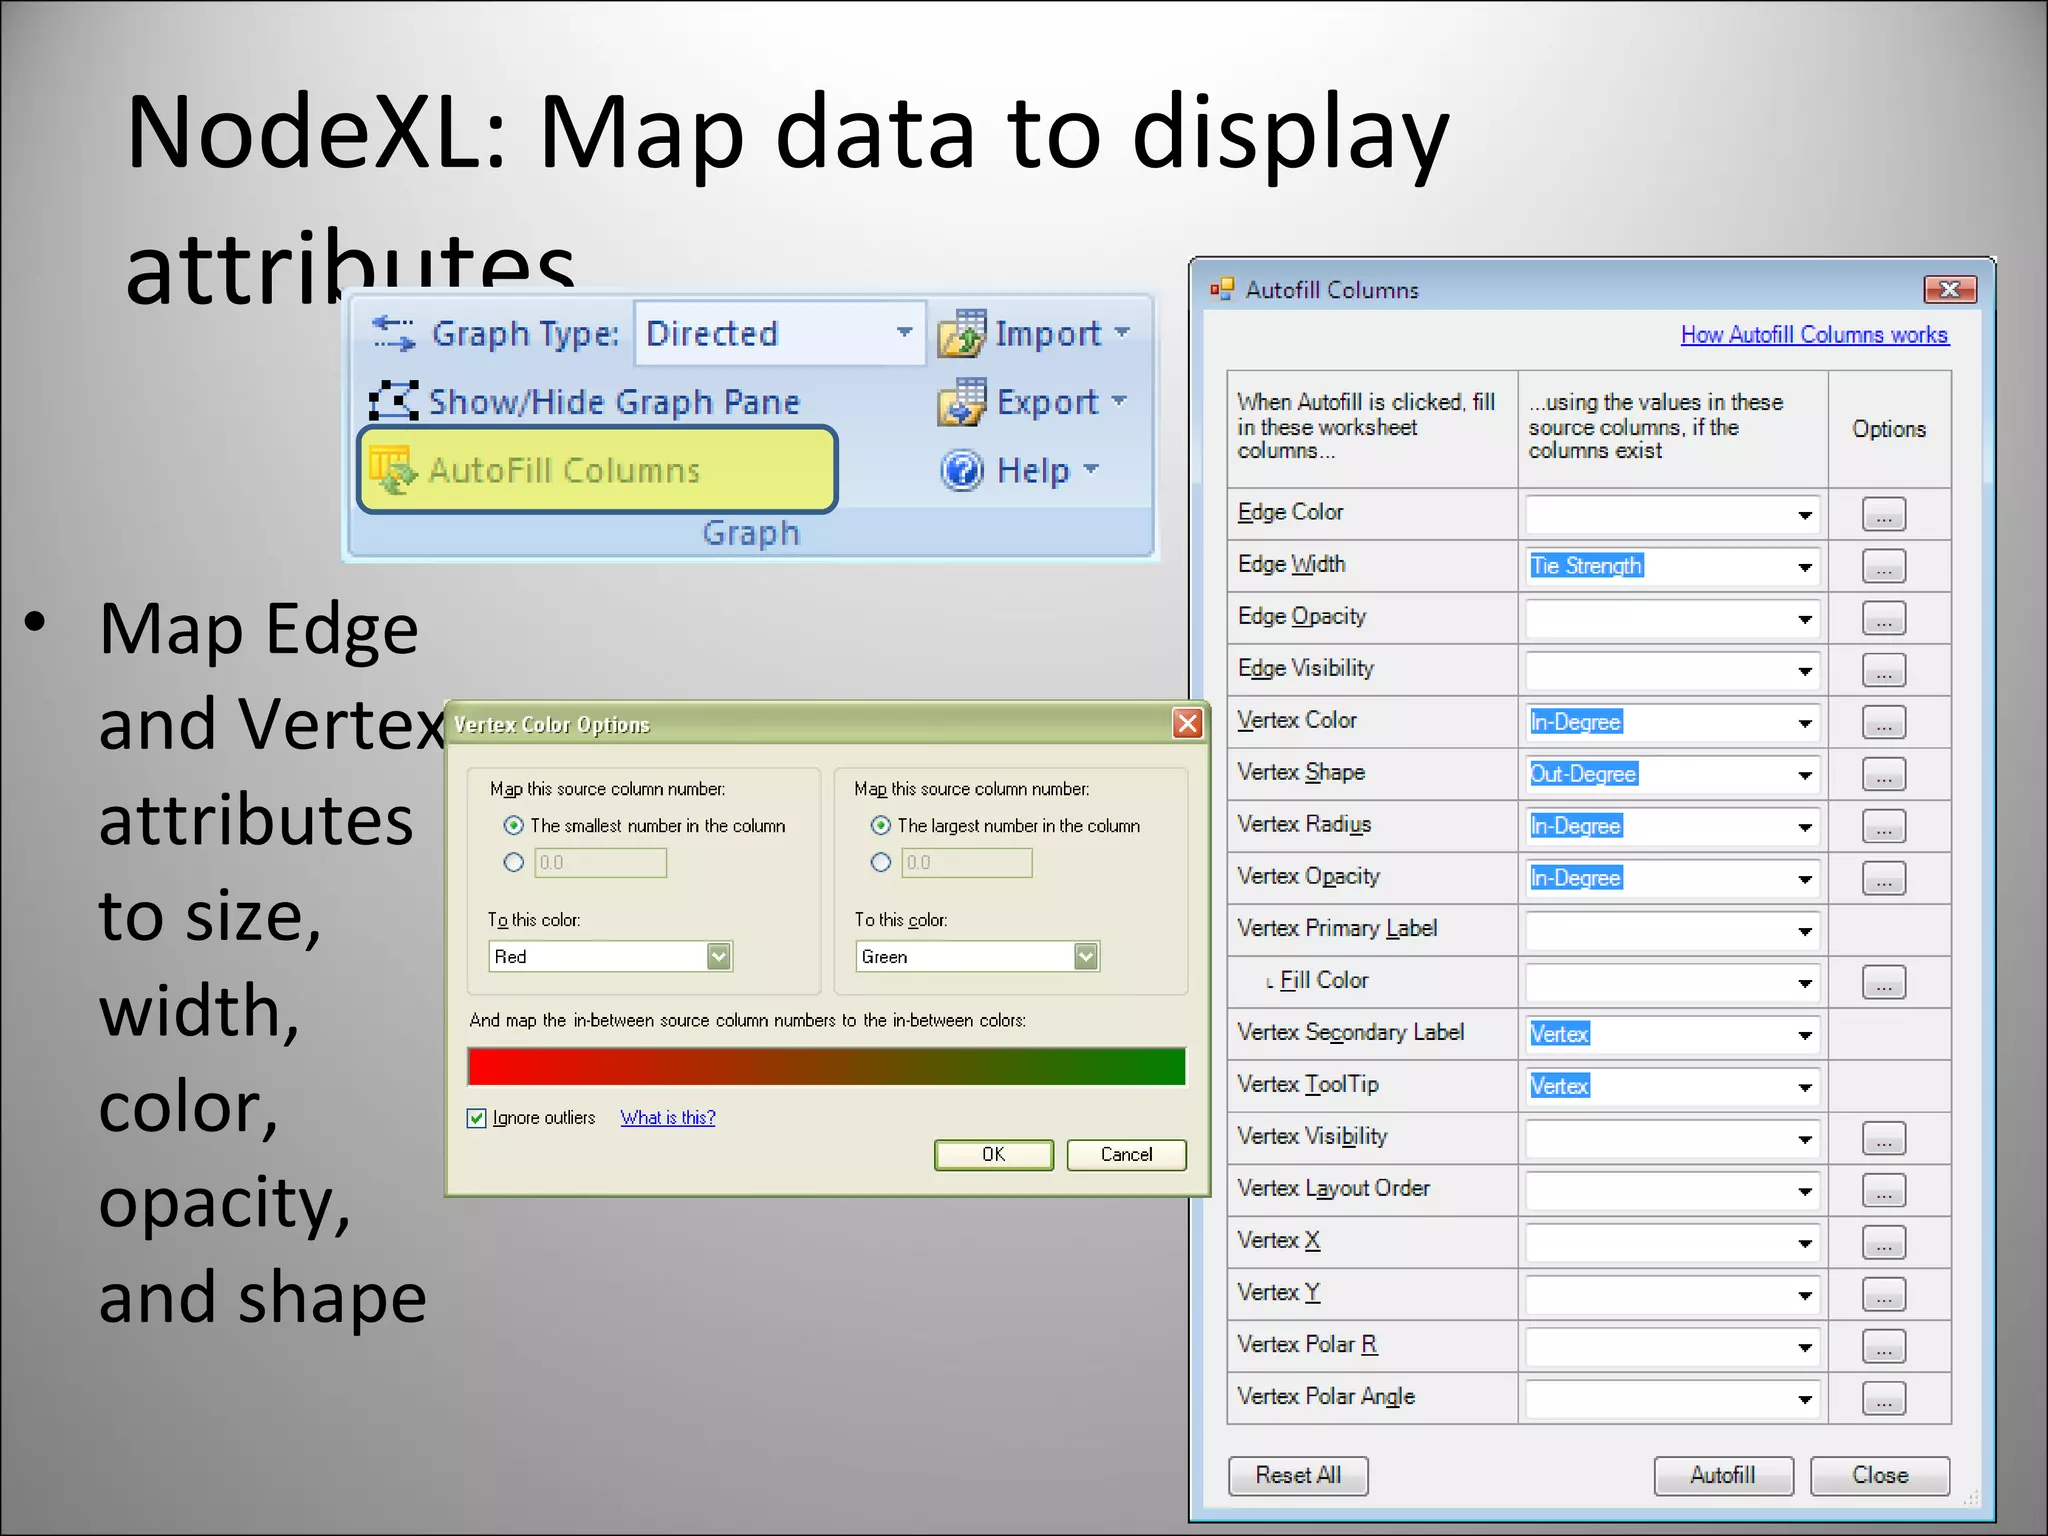This screenshot has width=2048, height=1536.
Task: Click the Import folder icon
Action: pos(961,333)
